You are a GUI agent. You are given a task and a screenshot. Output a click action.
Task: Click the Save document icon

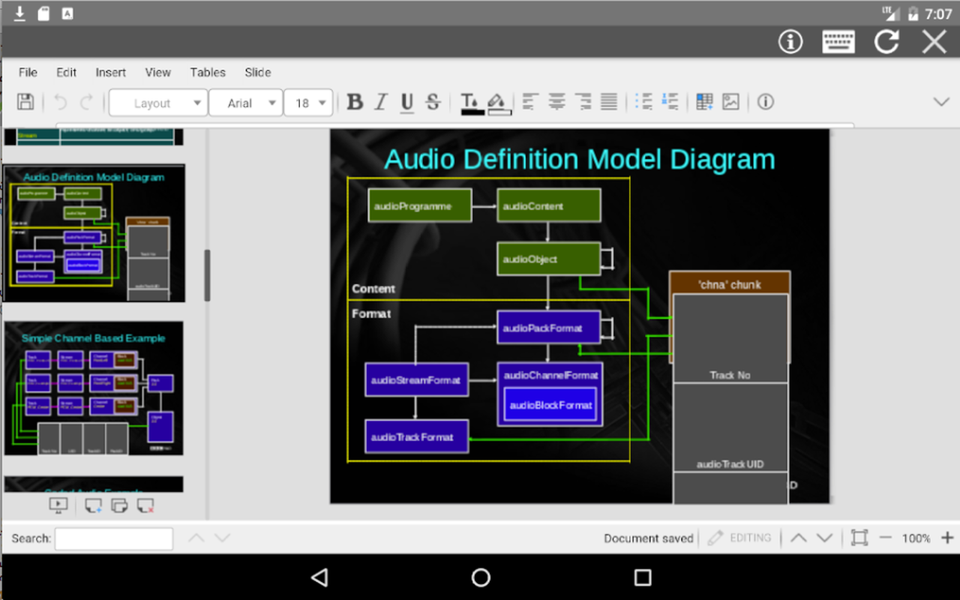coord(26,102)
